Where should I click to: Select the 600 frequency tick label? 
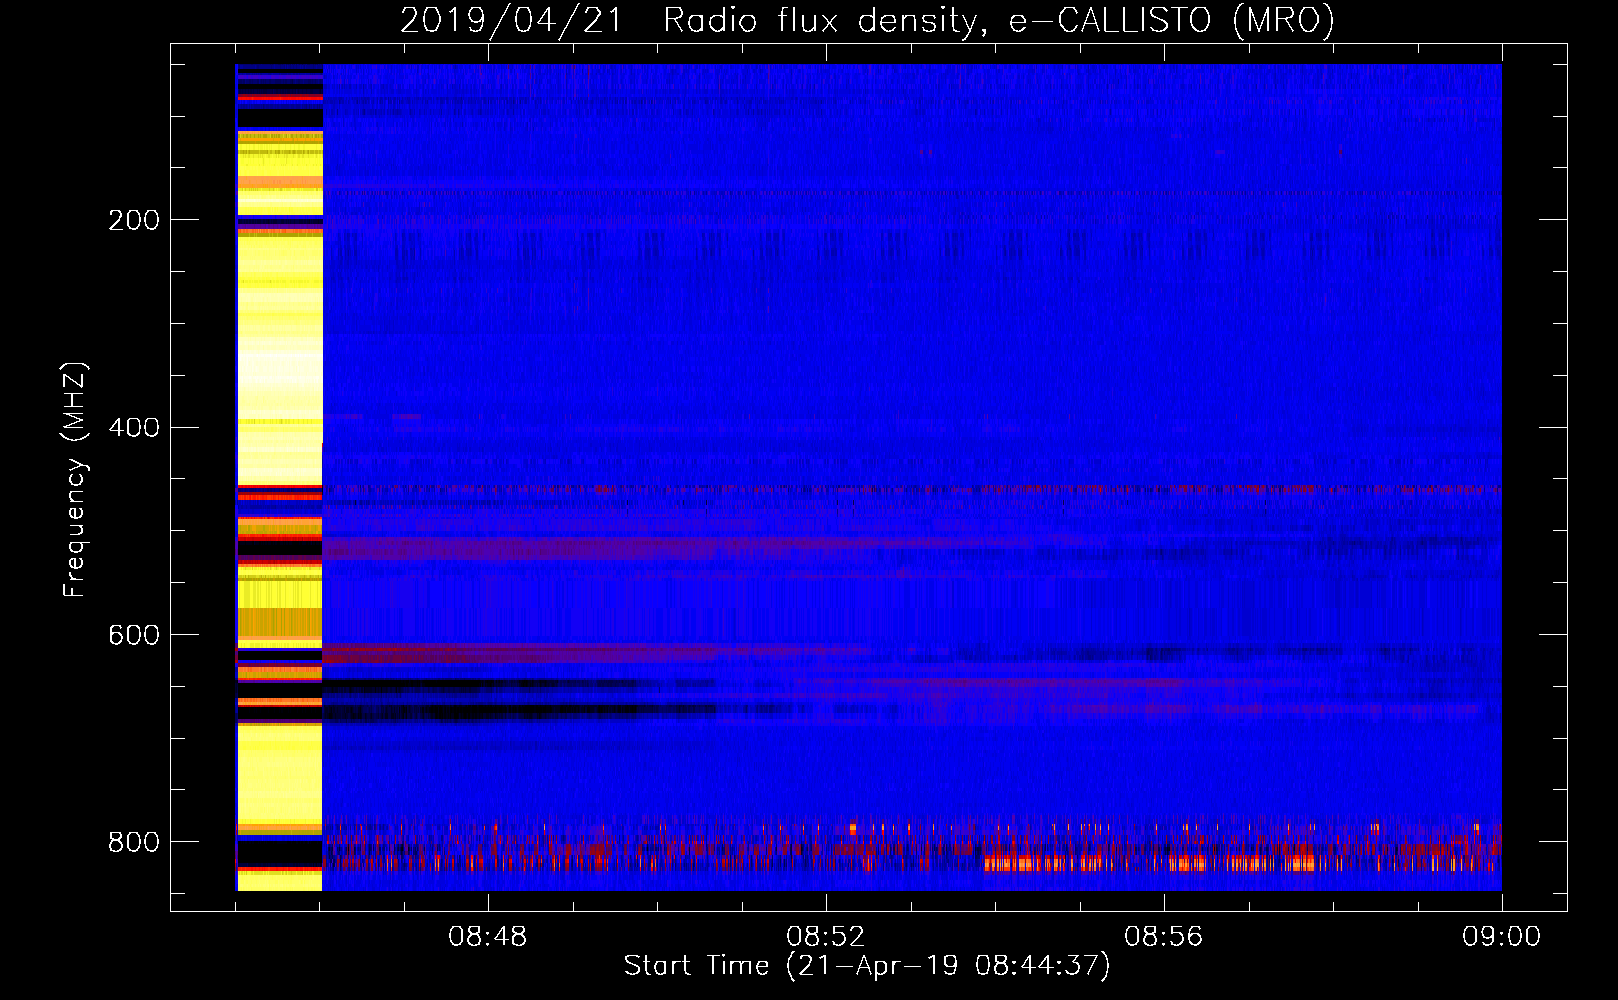pos(134,636)
